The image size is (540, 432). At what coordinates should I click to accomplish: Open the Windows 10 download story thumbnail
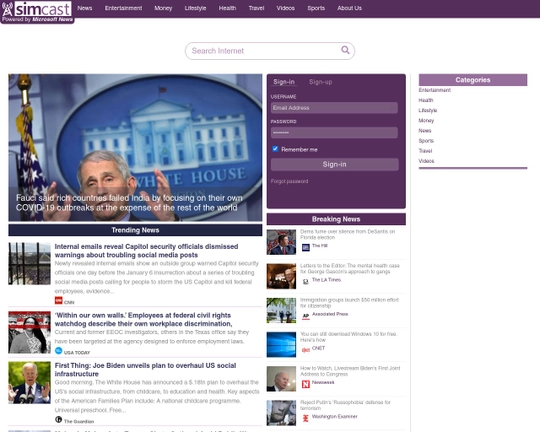pyautogui.click(x=281, y=344)
